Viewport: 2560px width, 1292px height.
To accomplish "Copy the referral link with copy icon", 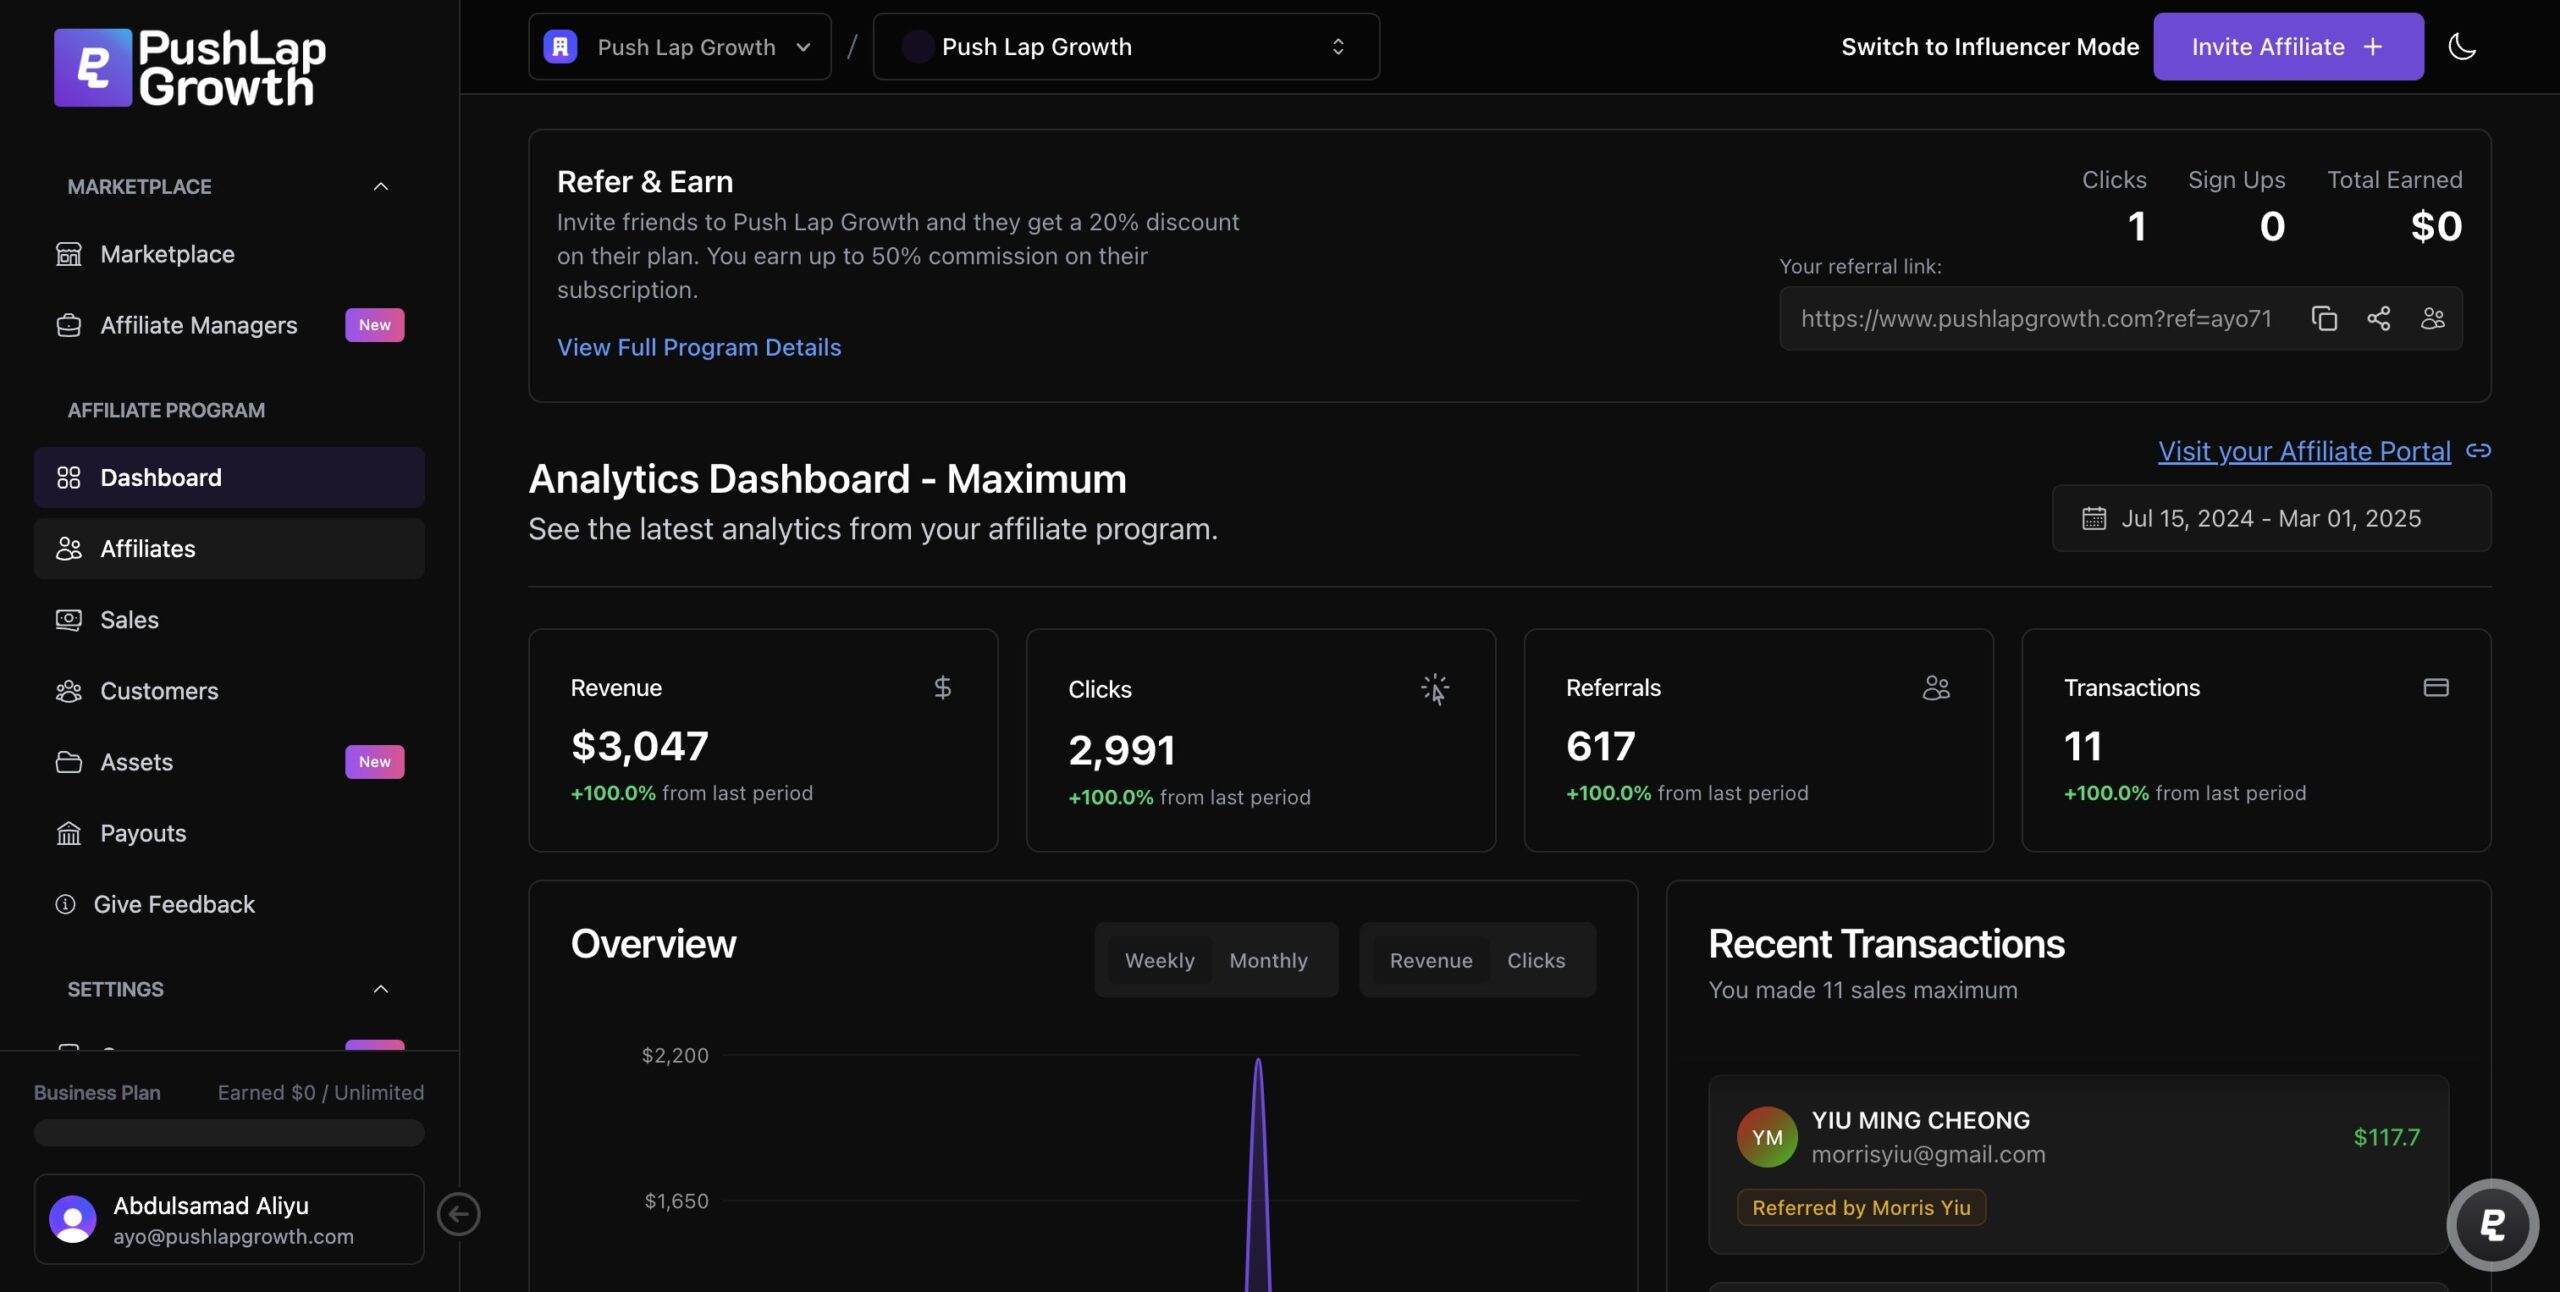I will coord(2324,318).
